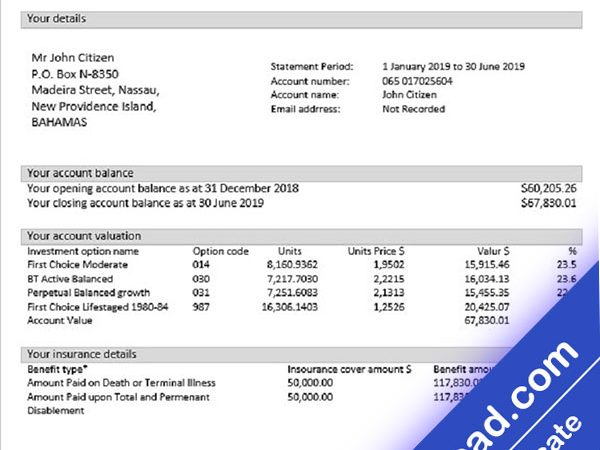Click the 'BT Active Balanced' row name
The width and height of the screenshot is (600, 450).
pyautogui.click(x=70, y=279)
